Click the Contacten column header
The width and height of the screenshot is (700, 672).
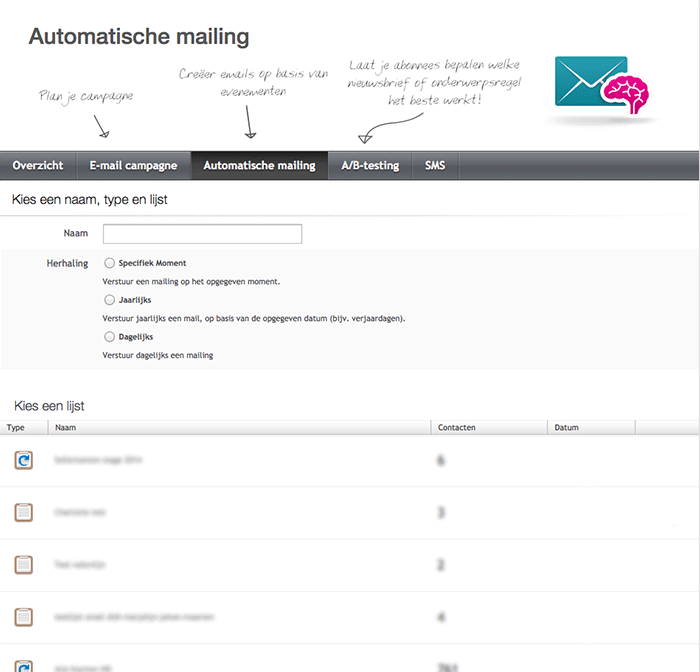pyautogui.click(x=457, y=428)
